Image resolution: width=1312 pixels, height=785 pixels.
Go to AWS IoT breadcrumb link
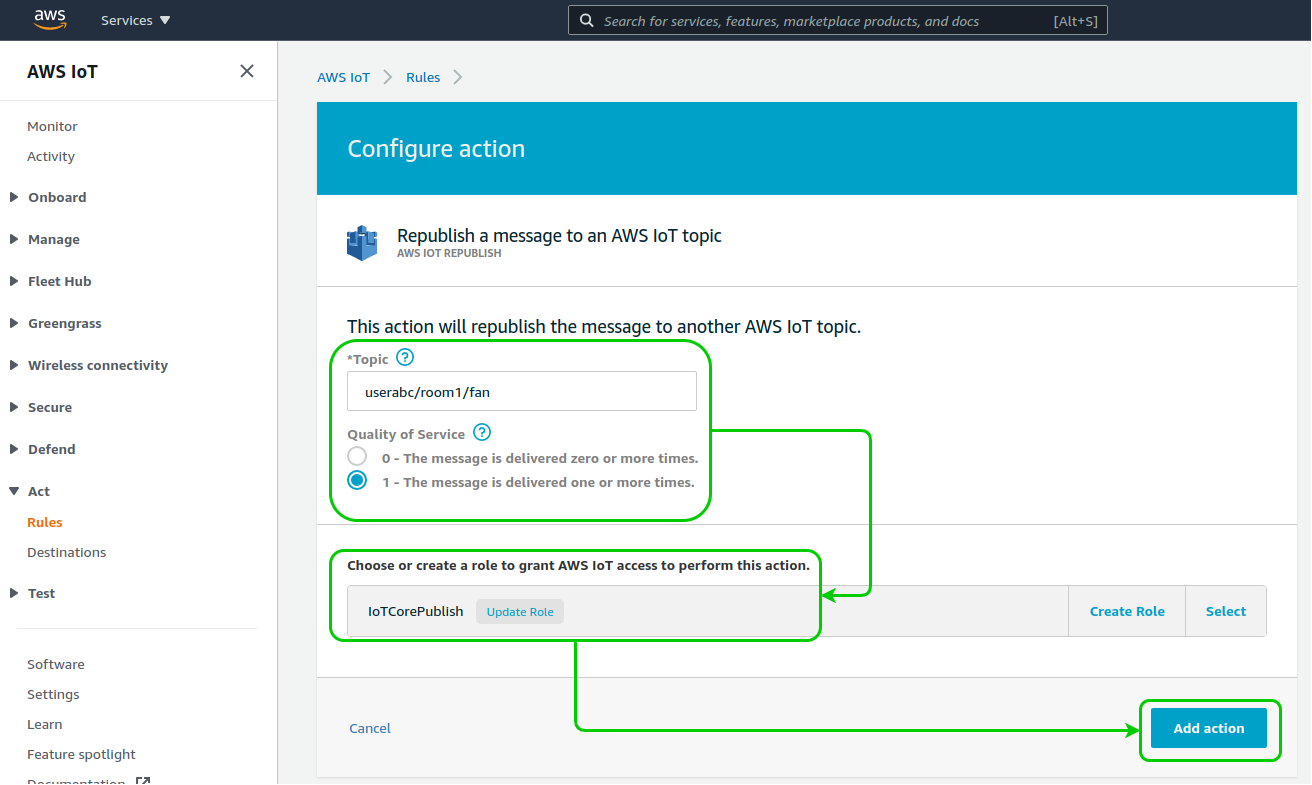(344, 77)
